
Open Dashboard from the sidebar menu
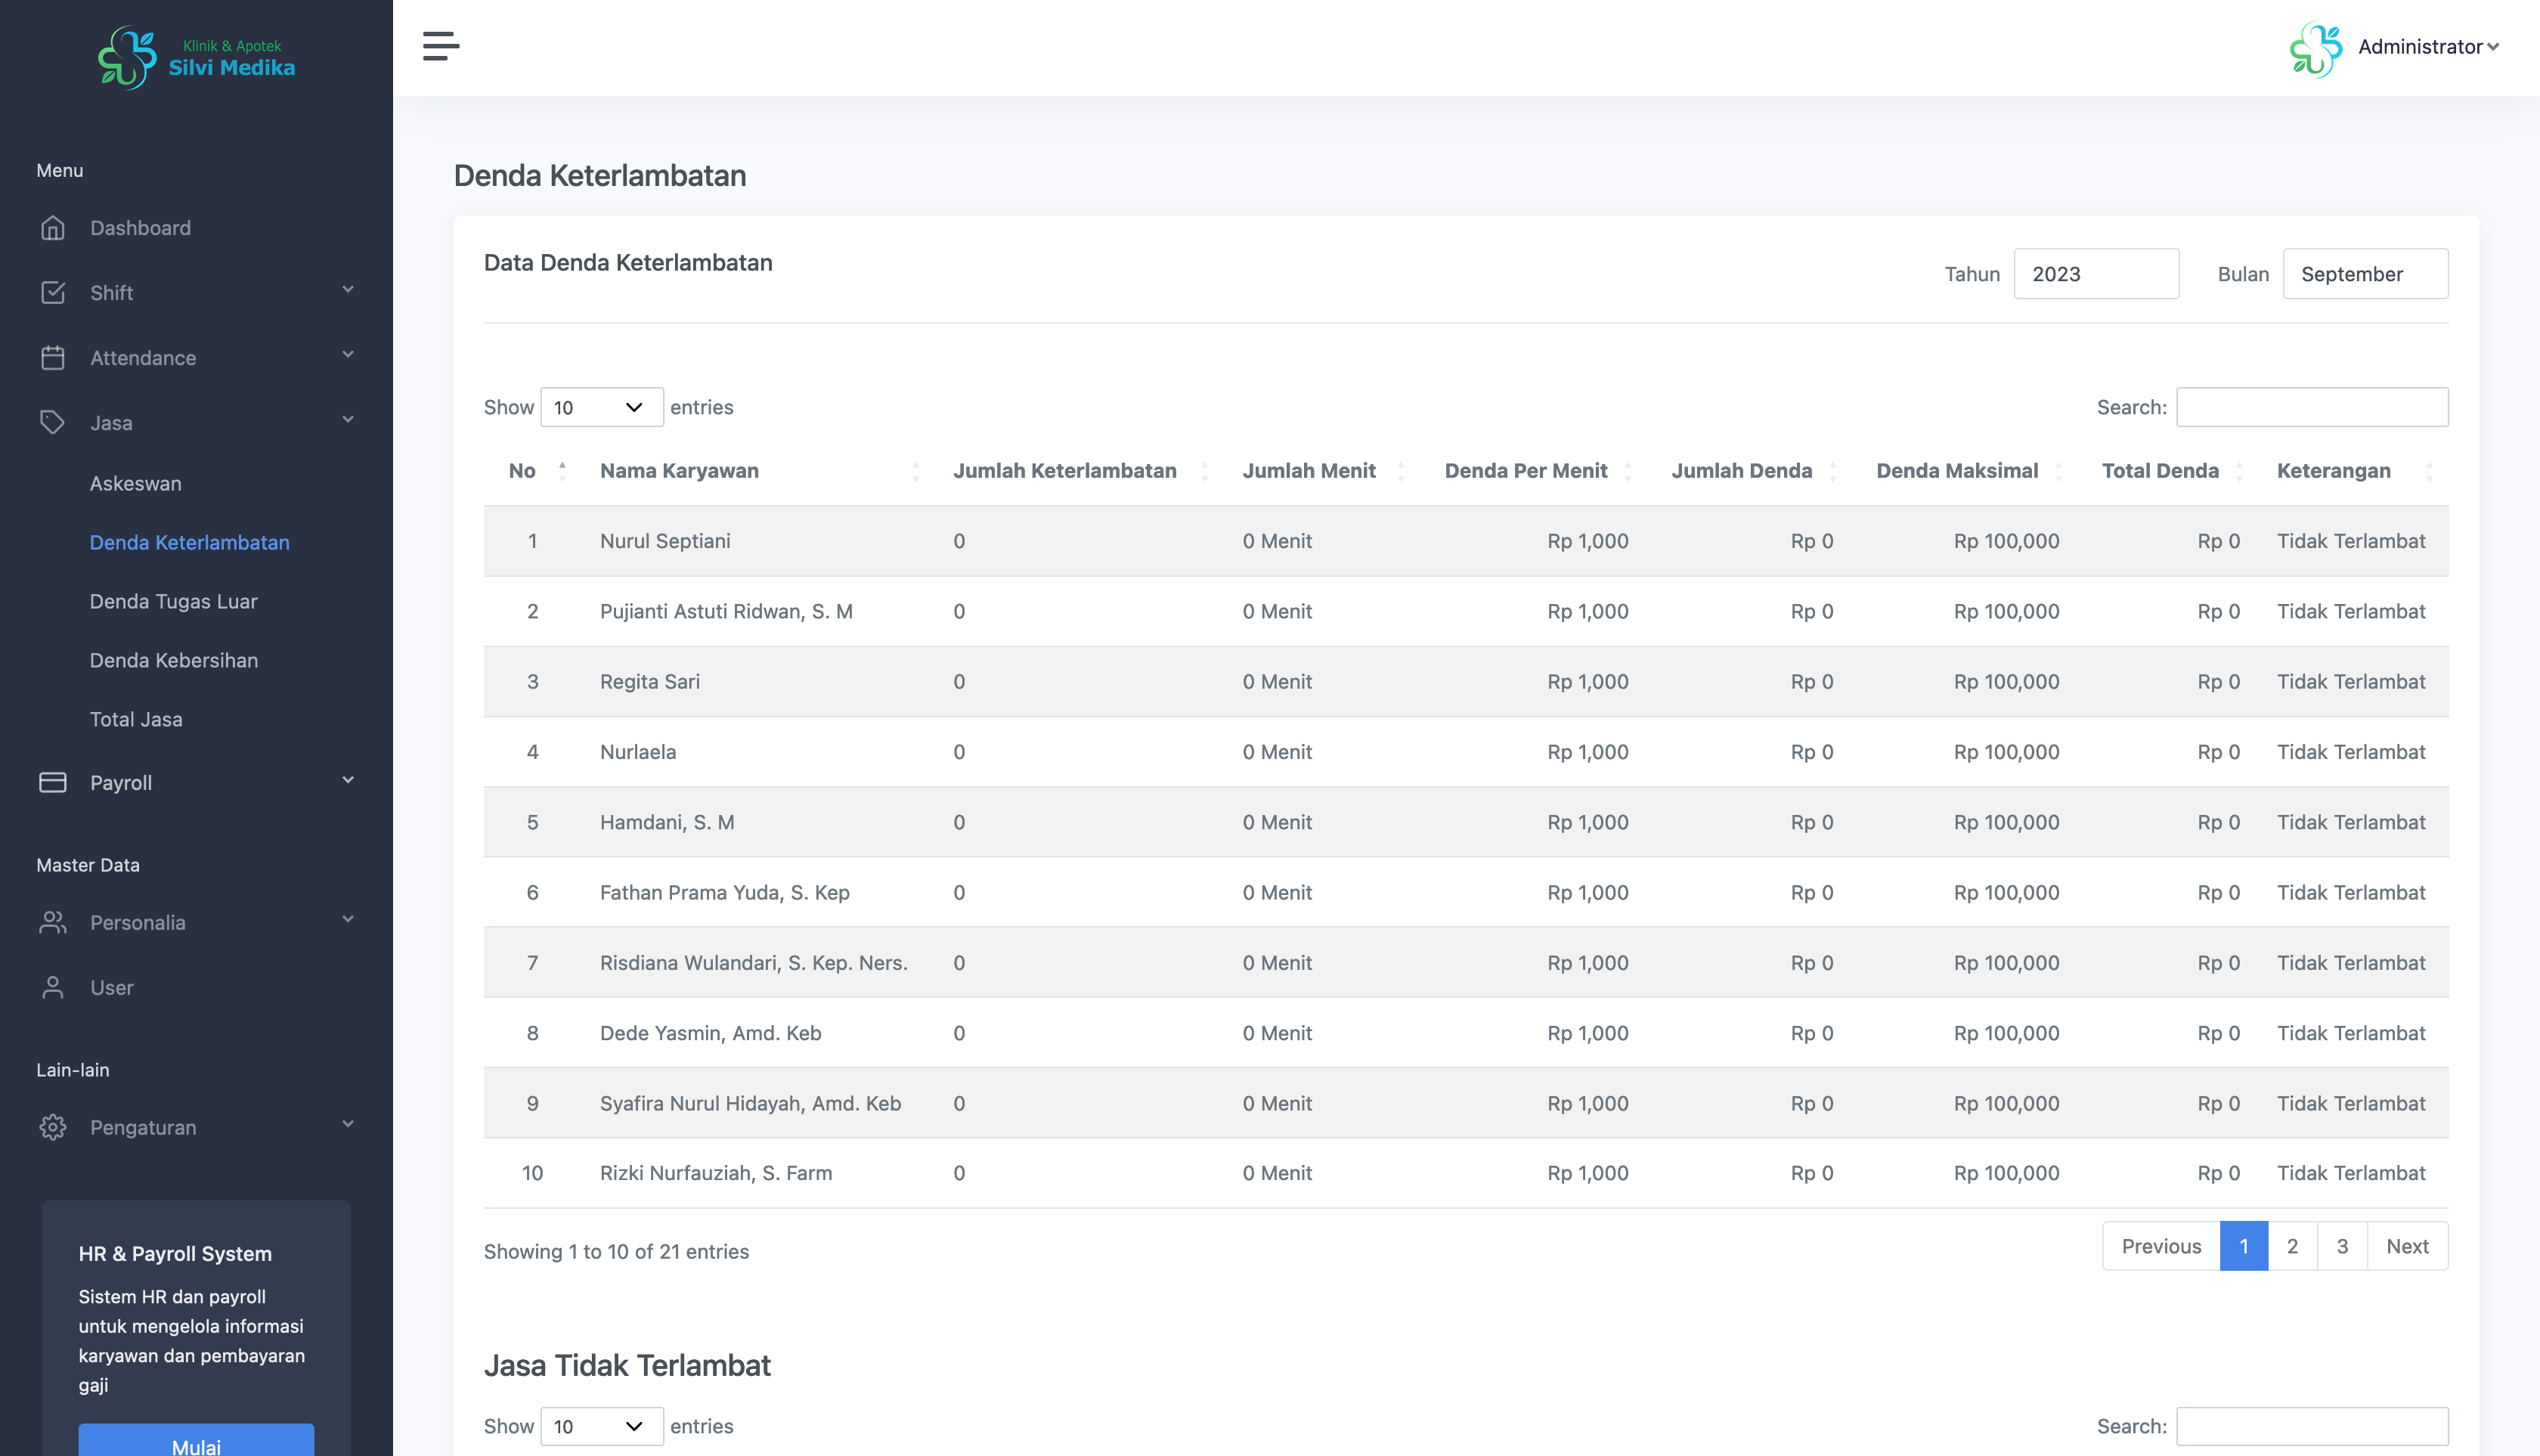(140, 228)
